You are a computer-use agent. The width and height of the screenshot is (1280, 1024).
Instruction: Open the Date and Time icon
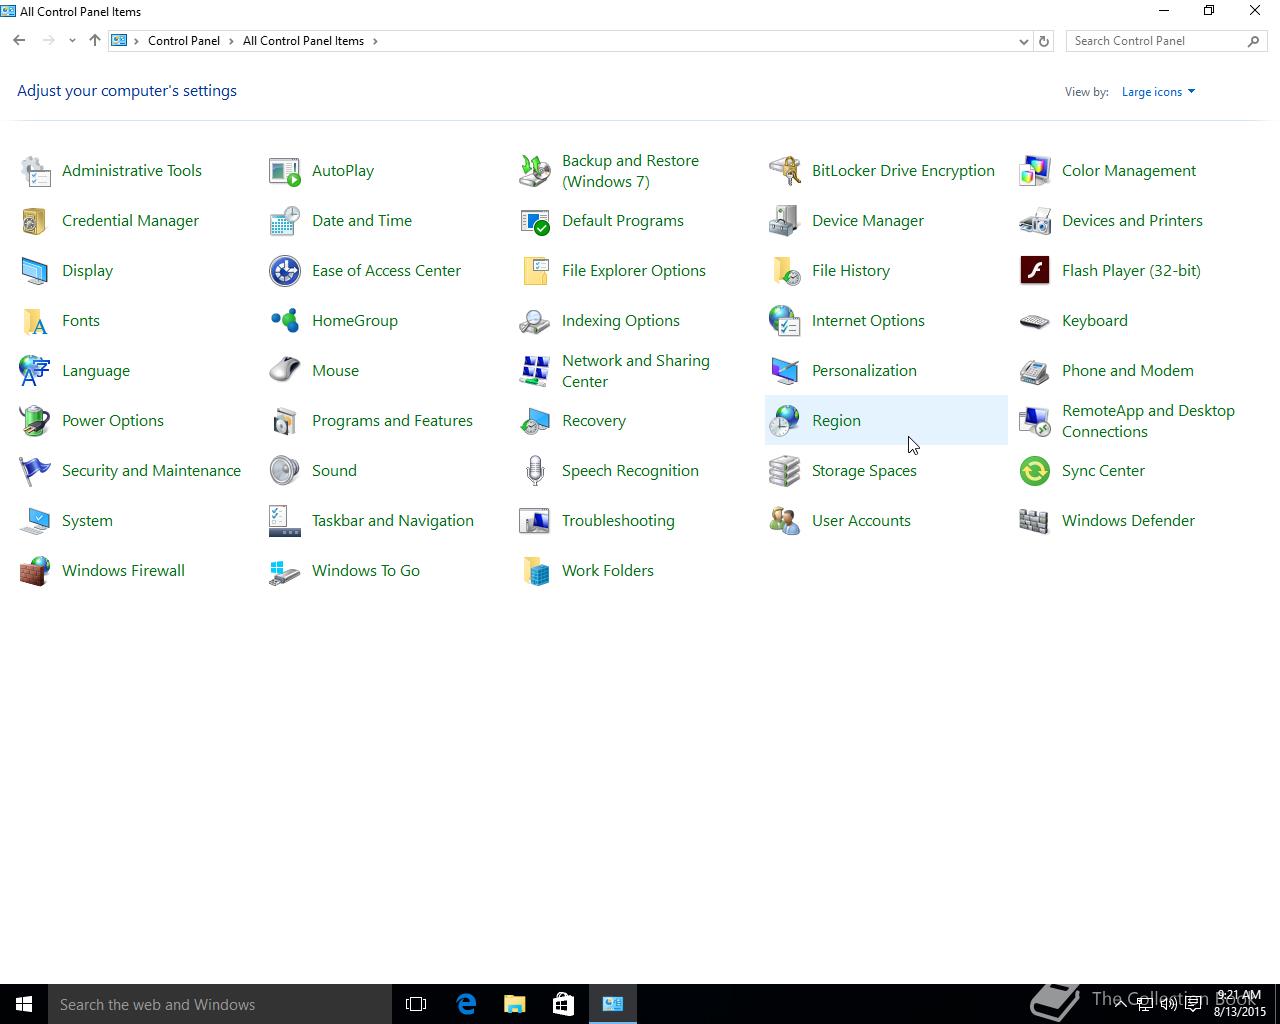click(285, 221)
